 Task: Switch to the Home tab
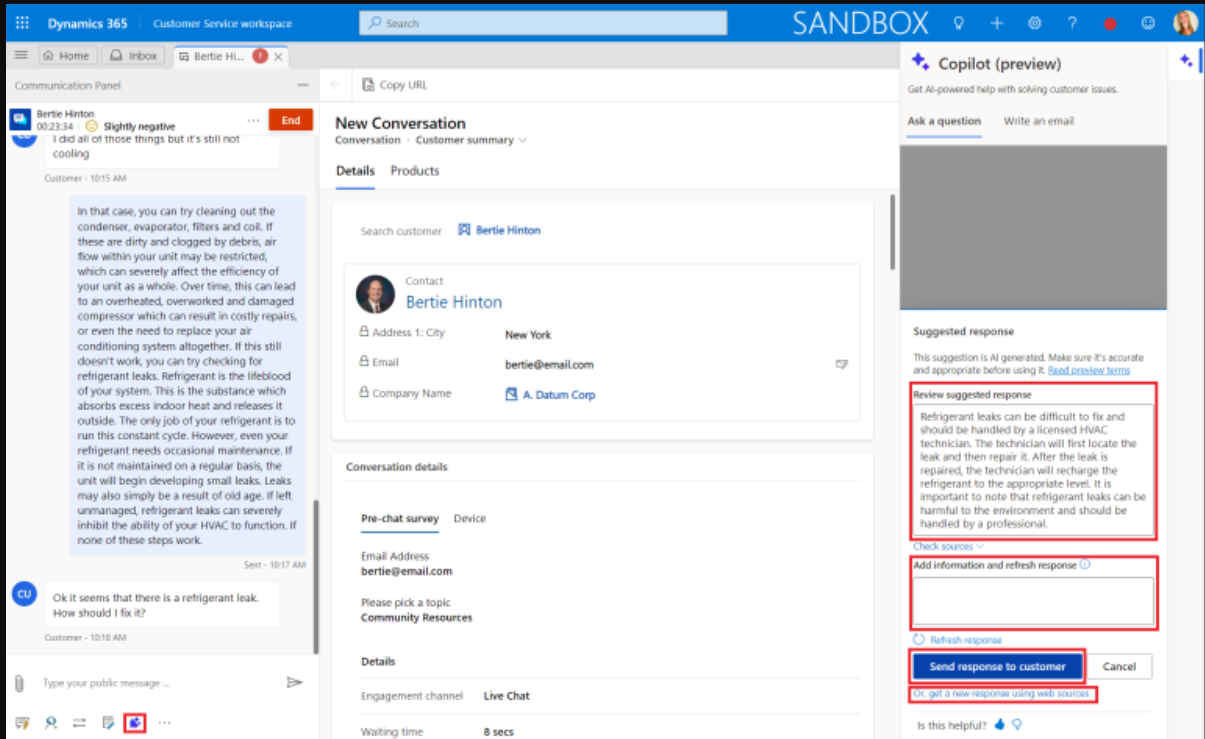tap(66, 56)
